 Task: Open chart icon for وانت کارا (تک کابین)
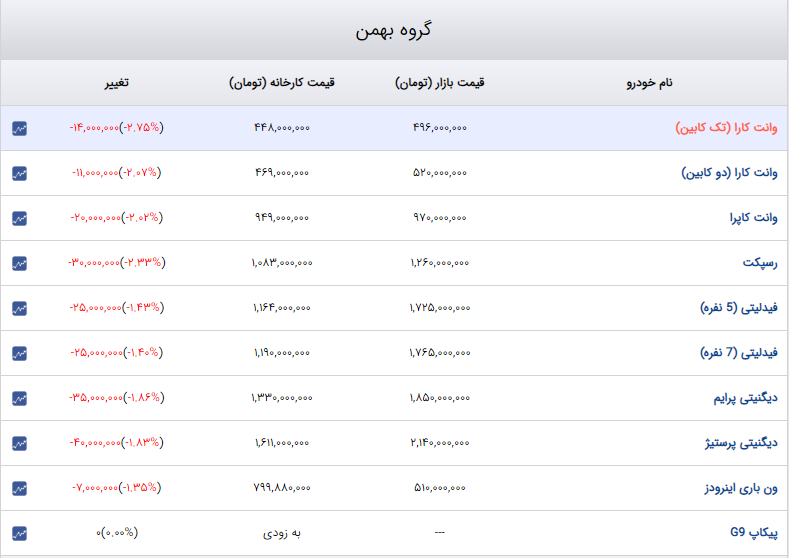(19, 128)
